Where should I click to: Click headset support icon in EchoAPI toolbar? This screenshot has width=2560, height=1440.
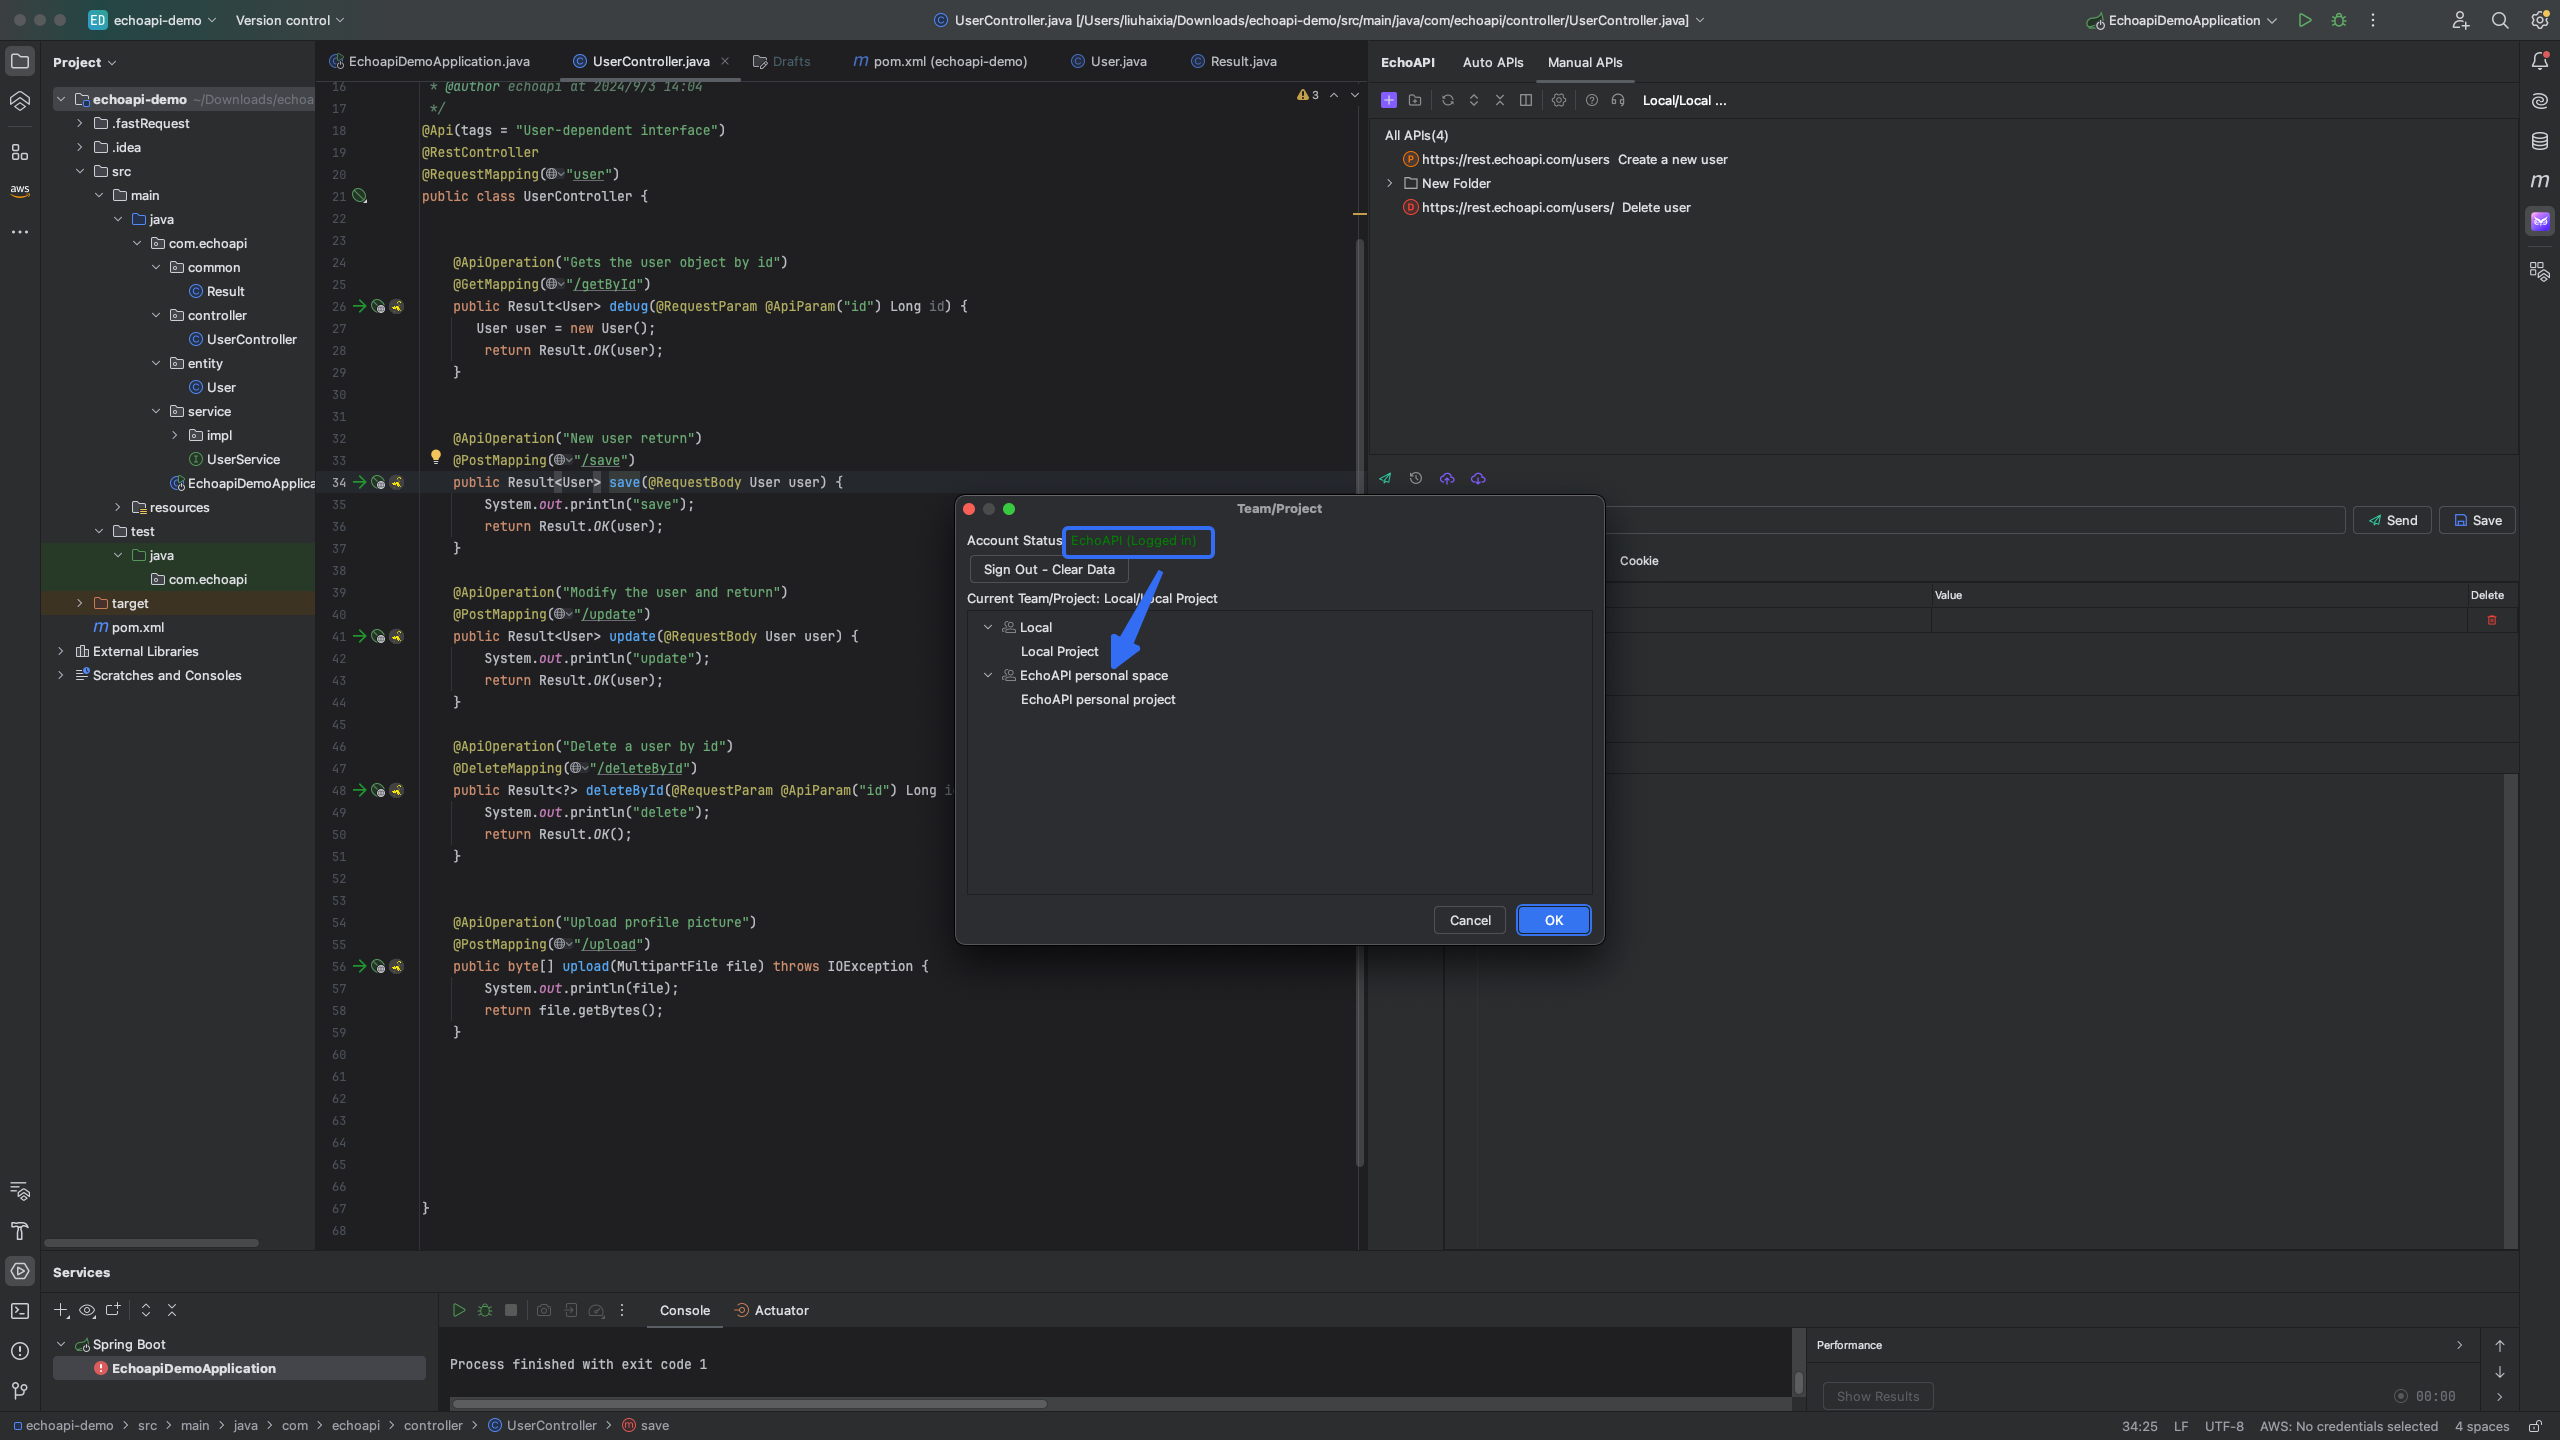point(1617,100)
